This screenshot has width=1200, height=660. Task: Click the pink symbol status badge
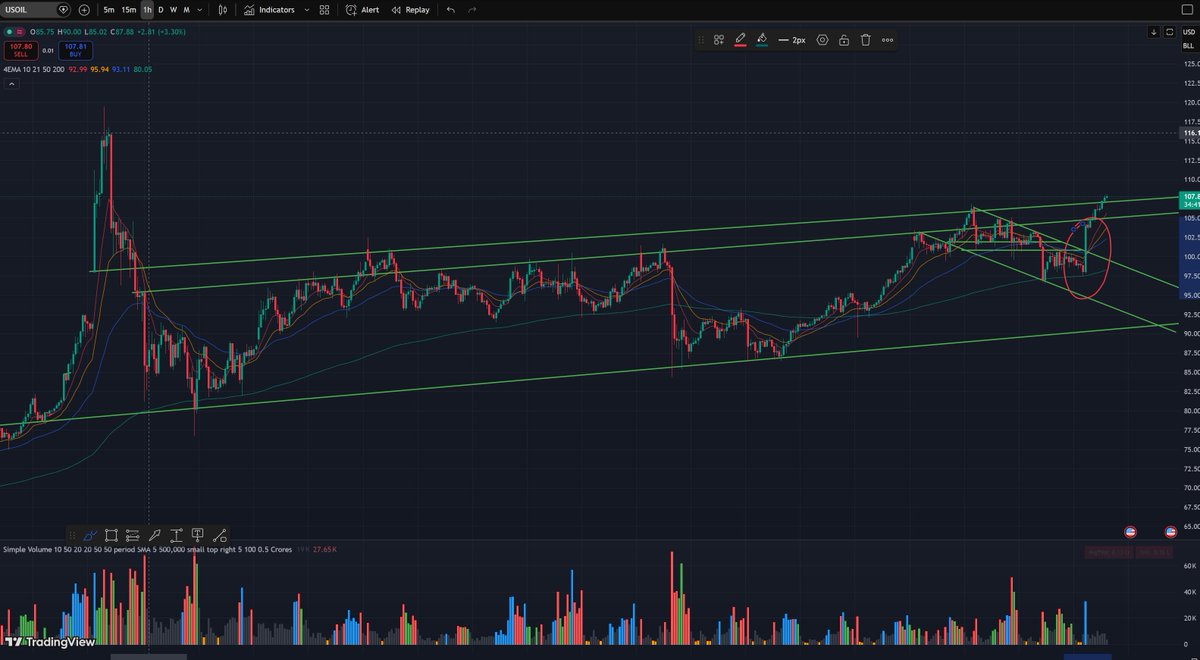tap(21, 32)
